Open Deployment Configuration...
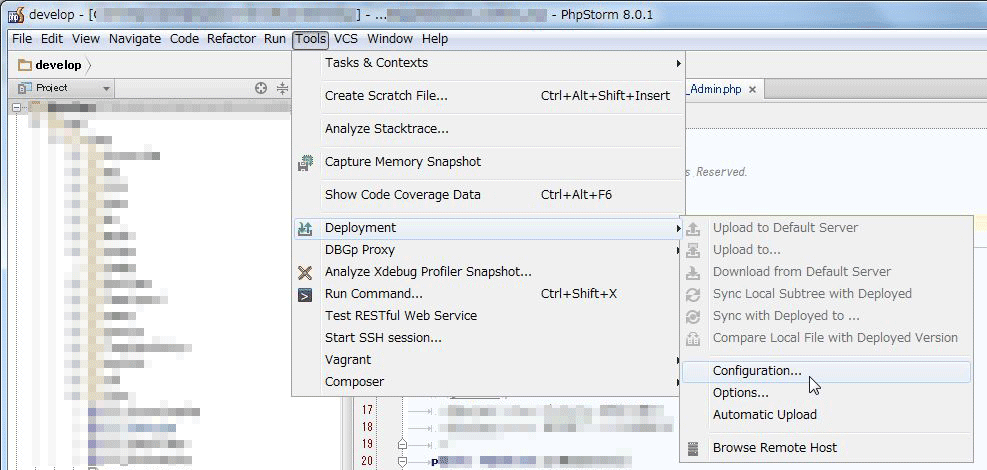The image size is (987, 470). pos(826,371)
